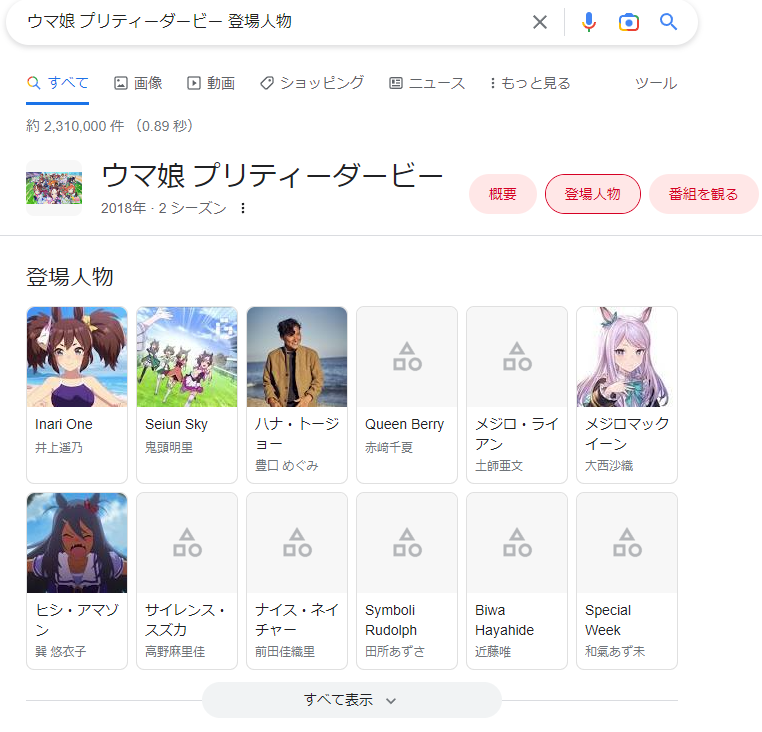Click voice actor name 巽 悠衣子
The width and height of the screenshot is (762, 732).
[x=61, y=651]
